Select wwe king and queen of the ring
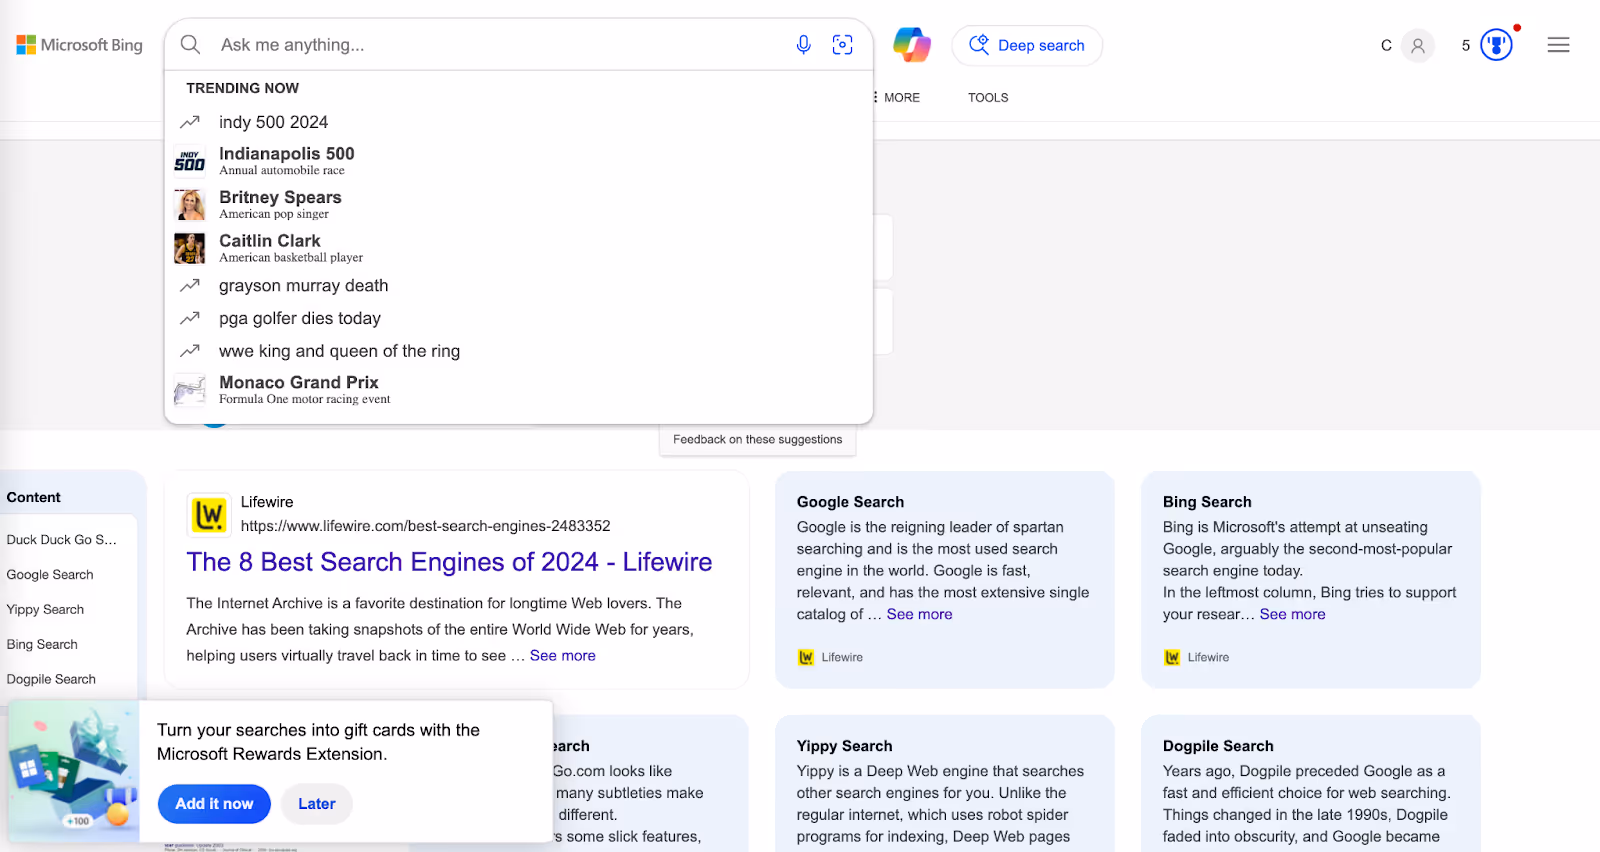1600x852 pixels. click(x=518, y=351)
